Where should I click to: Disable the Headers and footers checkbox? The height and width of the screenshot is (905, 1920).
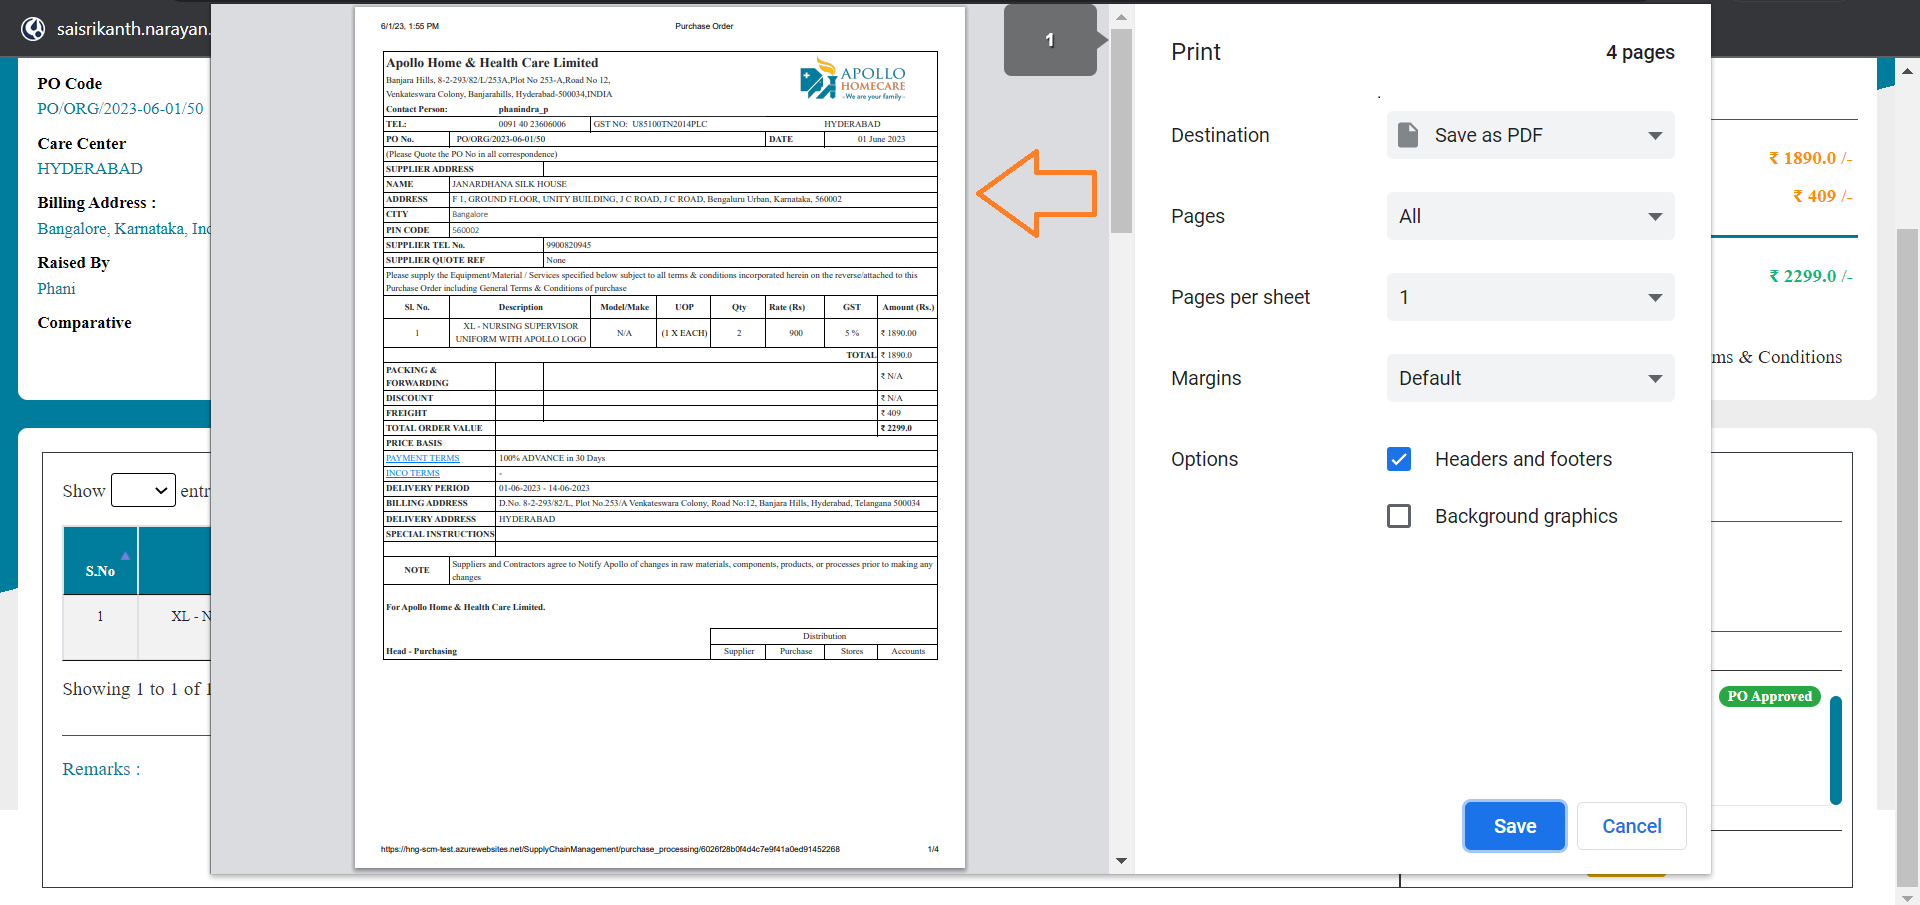1398,459
